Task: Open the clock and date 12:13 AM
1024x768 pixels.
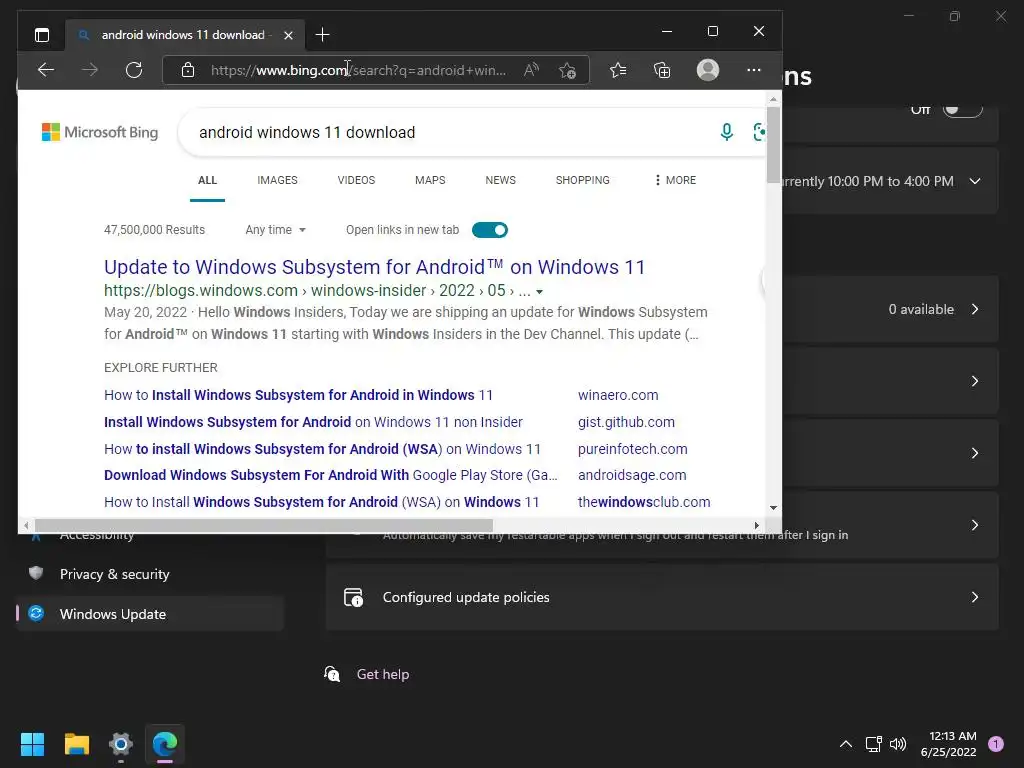Action: tap(948, 744)
